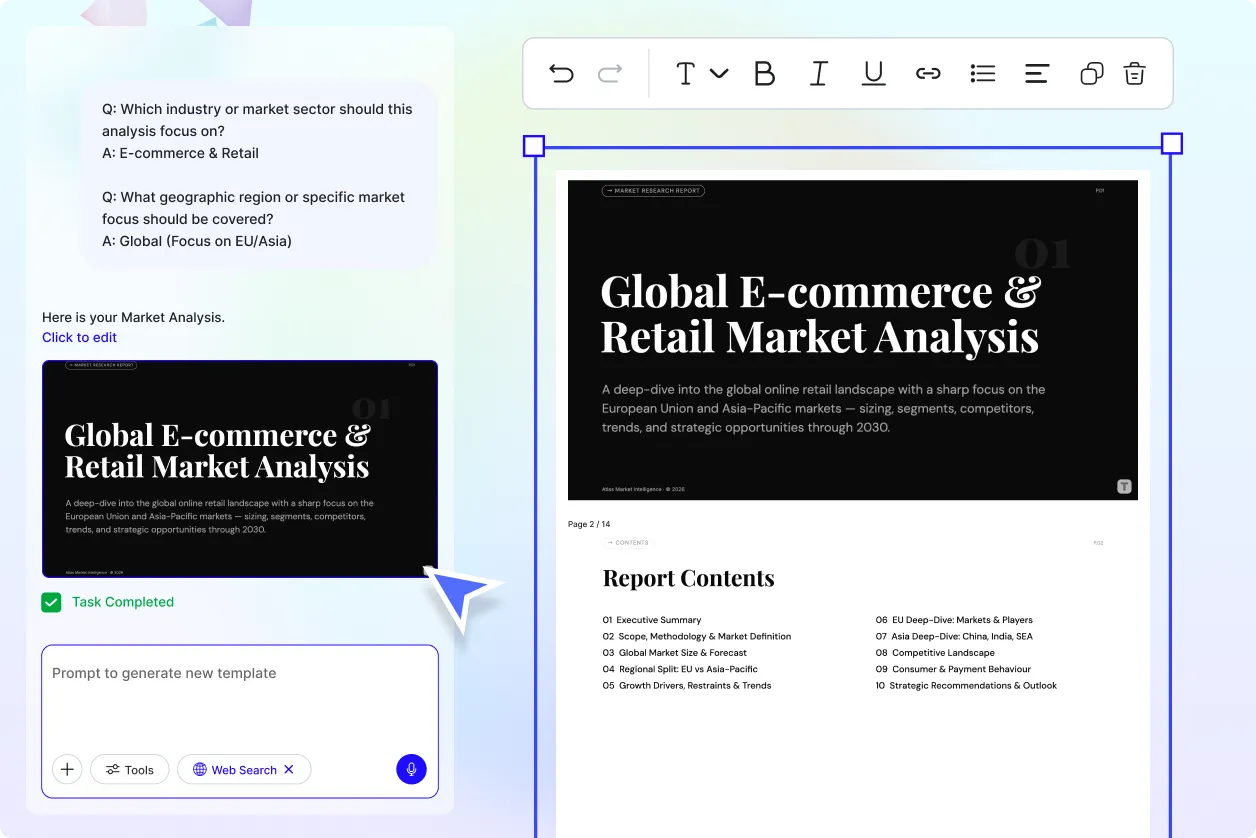Apply bulleted list formatting

[x=983, y=74]
